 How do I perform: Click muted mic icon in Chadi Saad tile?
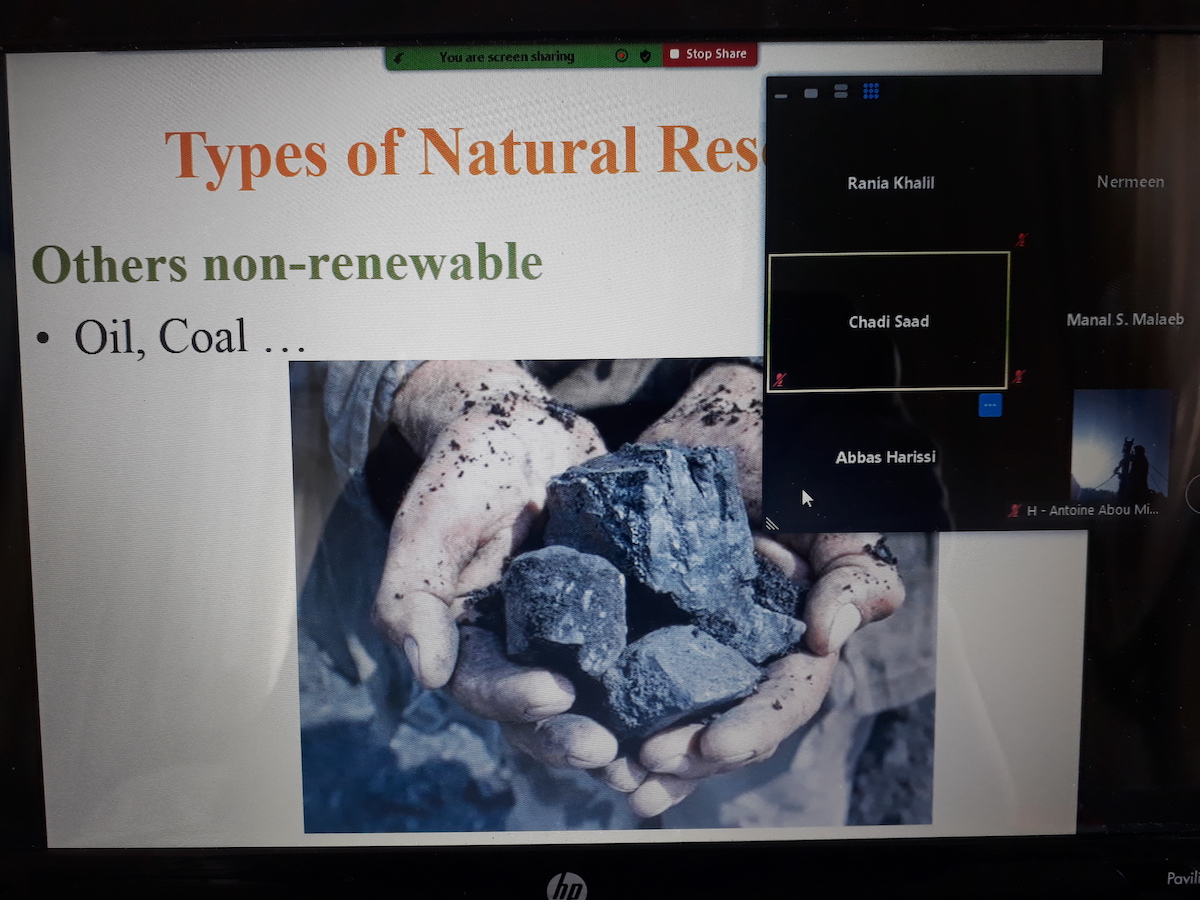(x=781, y=380)
